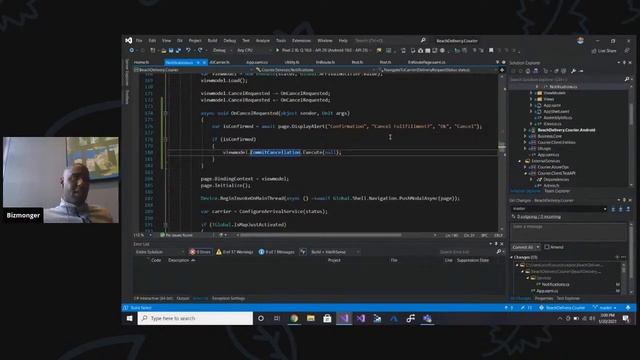
Task: Open the Commit All dropdown arrow
Action: (538, 247)
